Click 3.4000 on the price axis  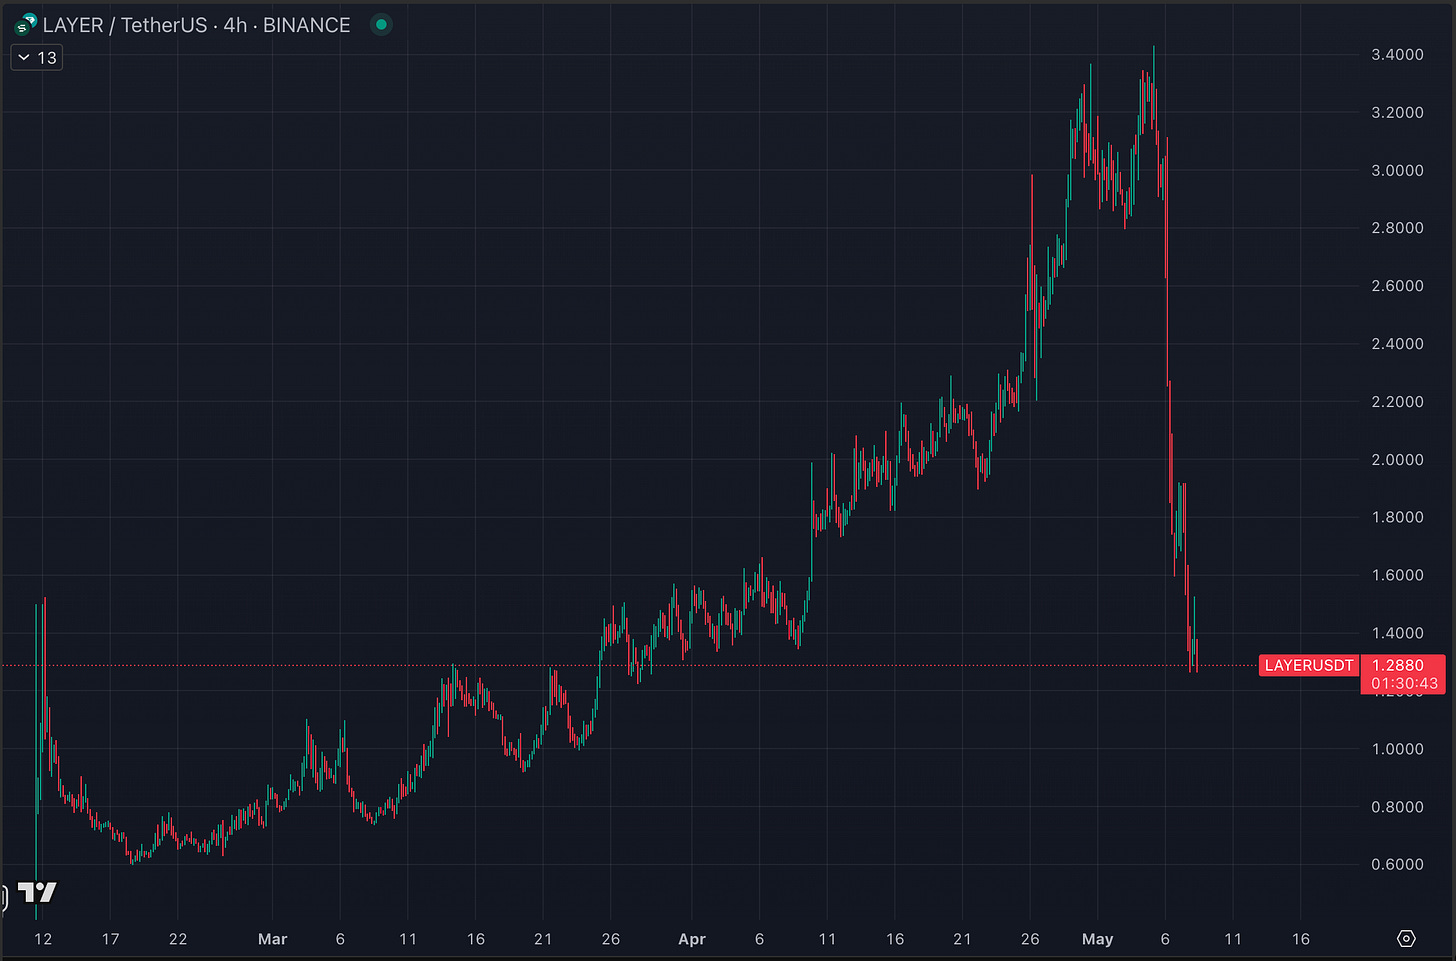tap(1397, 55)
